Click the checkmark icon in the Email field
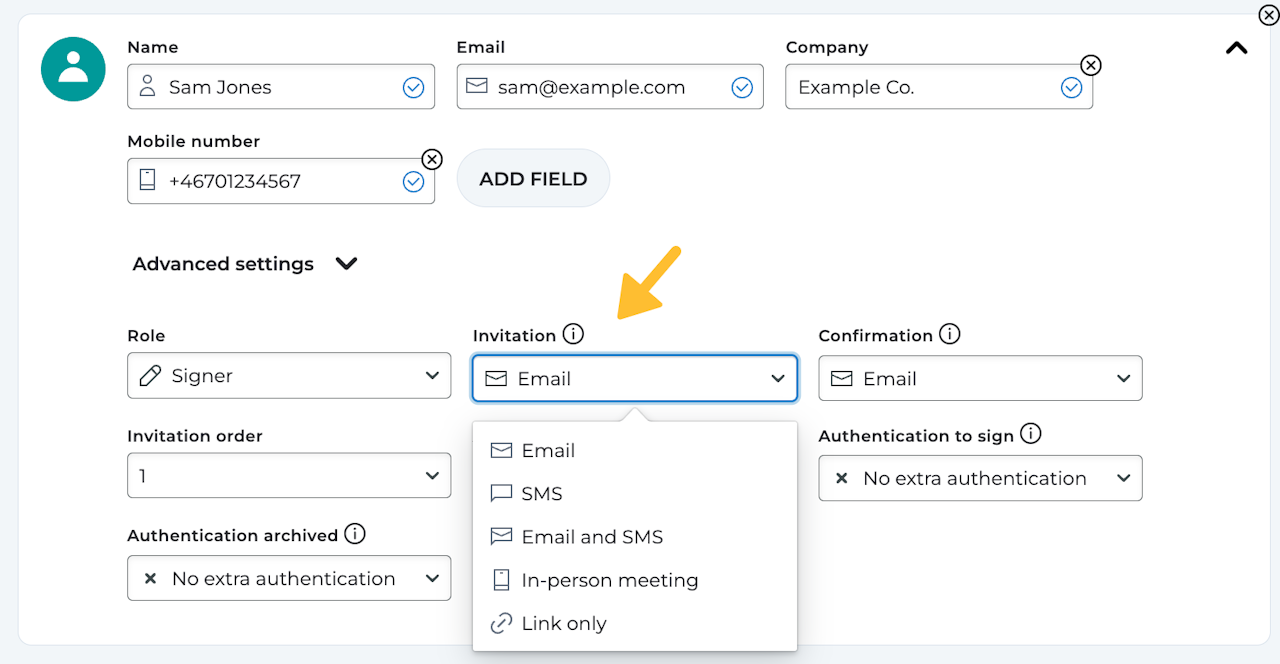 (742, 88)
